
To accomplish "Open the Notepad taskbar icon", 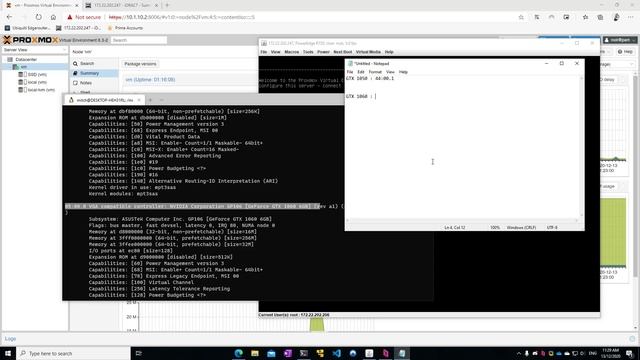I will tap(402, 353).
